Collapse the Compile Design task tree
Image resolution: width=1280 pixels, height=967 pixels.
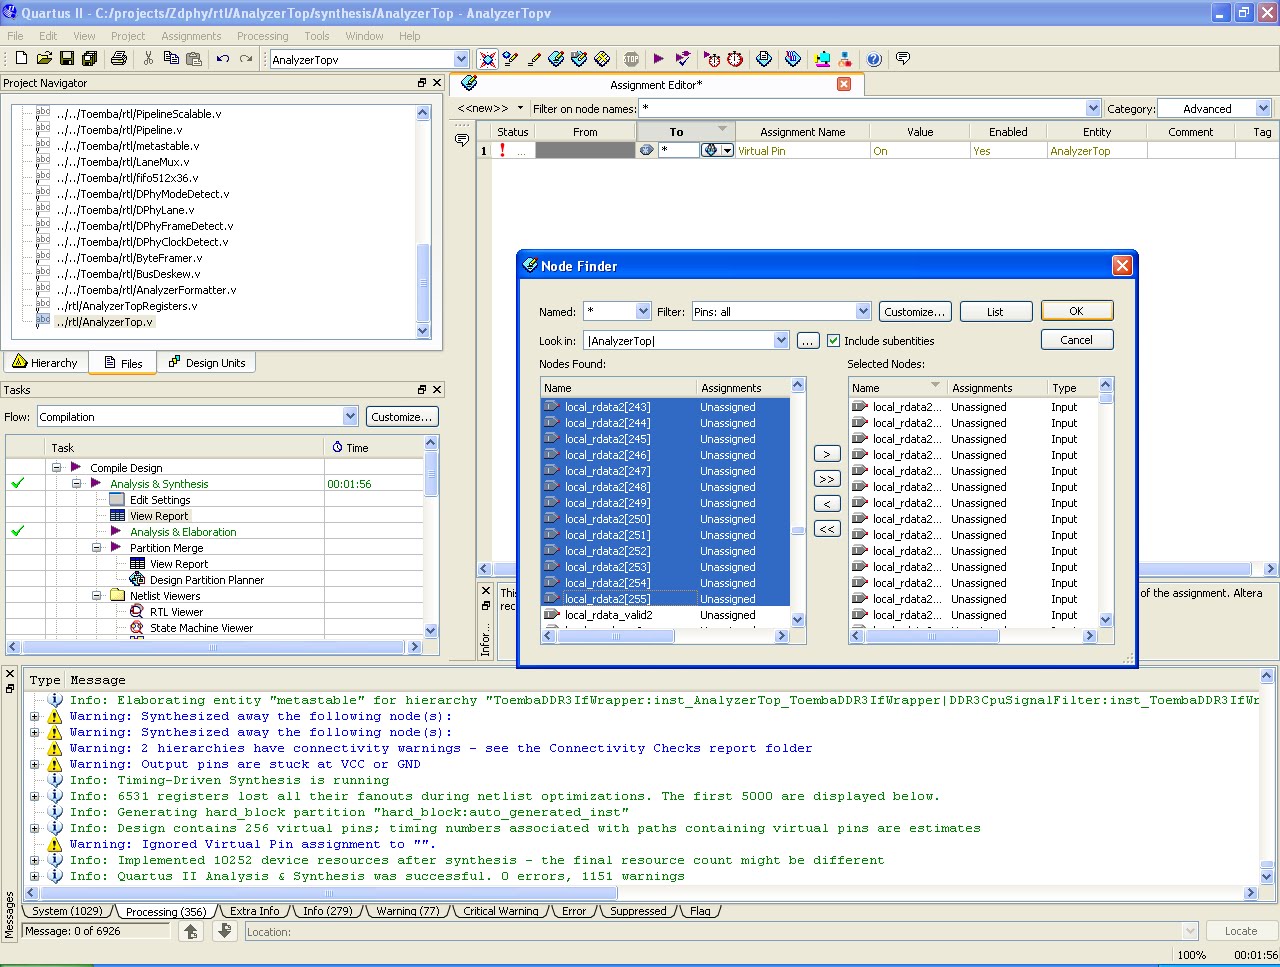click(x=57, y=468)
